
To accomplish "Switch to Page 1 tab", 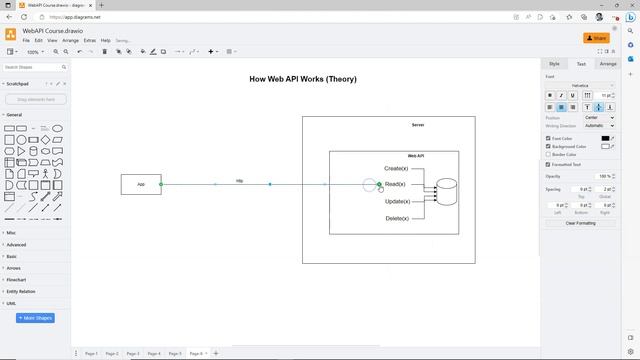I will click(91, 353).
